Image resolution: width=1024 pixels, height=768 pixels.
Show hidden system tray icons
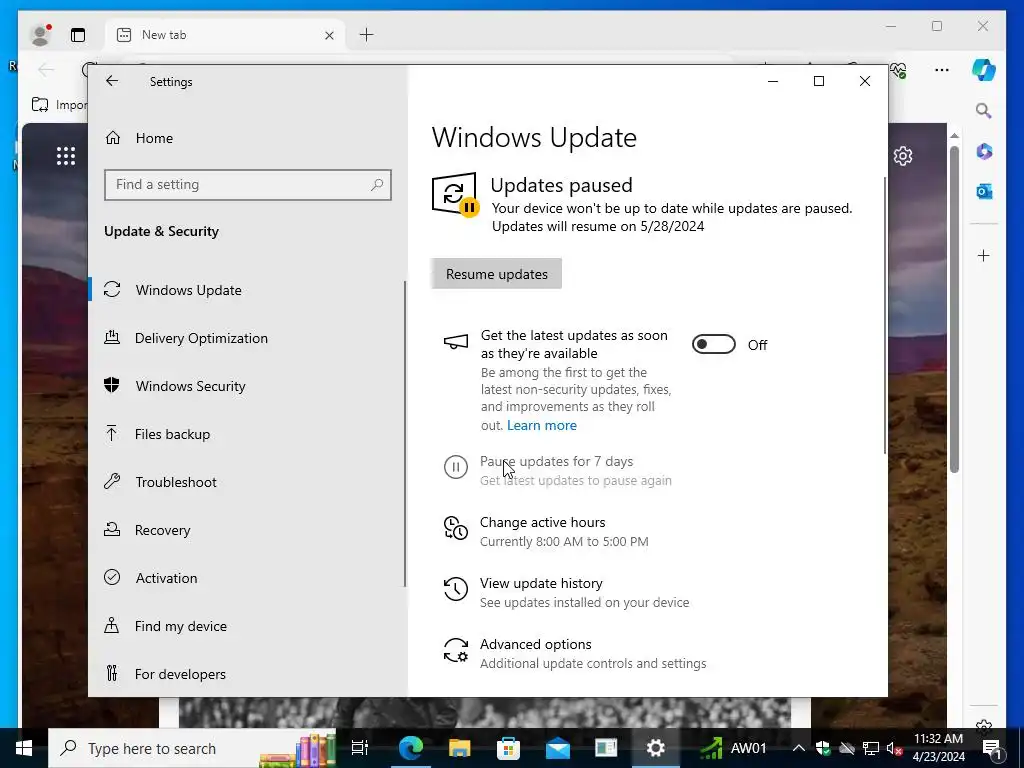click(798, 748)
